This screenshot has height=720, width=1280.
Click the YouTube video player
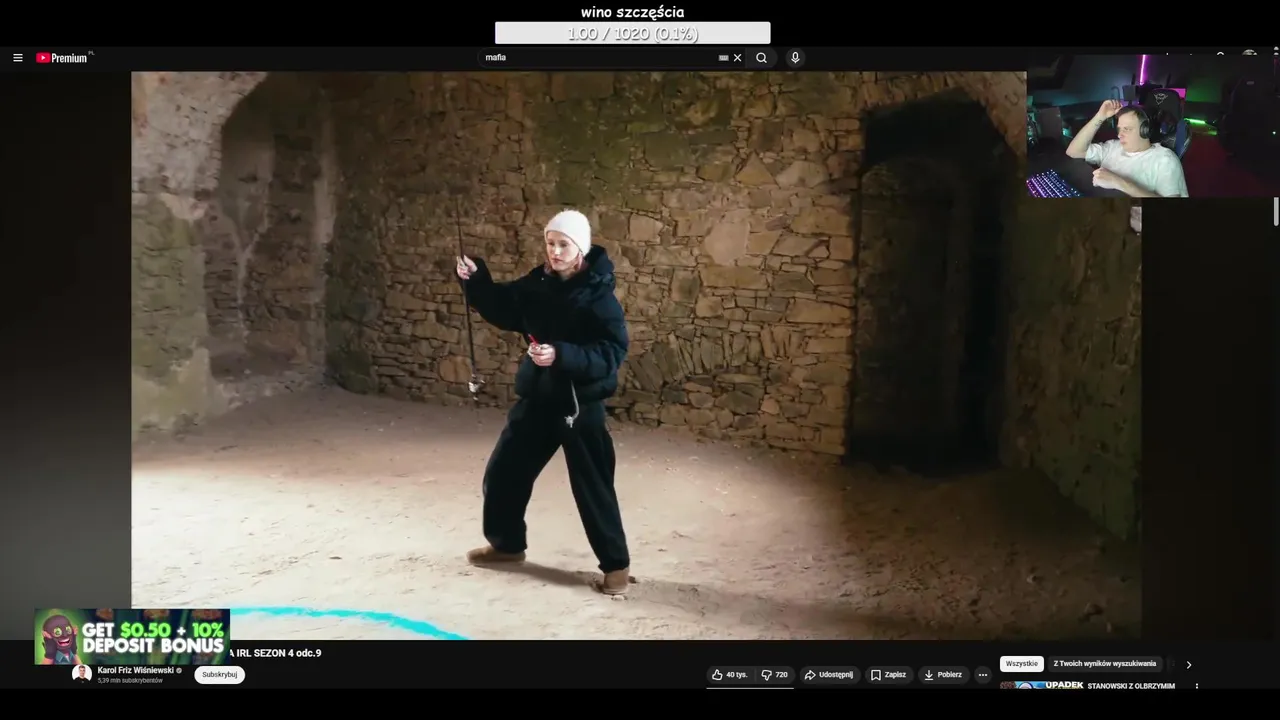coord(636,355)
